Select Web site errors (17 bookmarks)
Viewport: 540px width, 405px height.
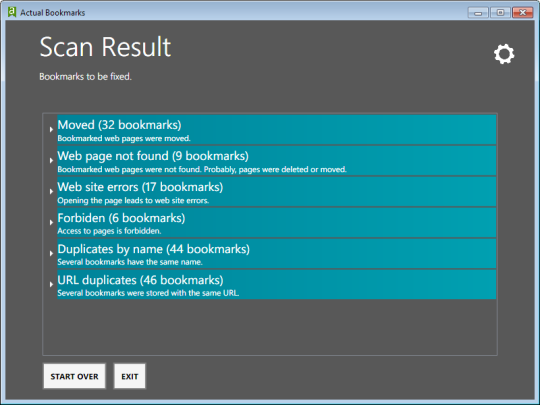click(277, 191)
